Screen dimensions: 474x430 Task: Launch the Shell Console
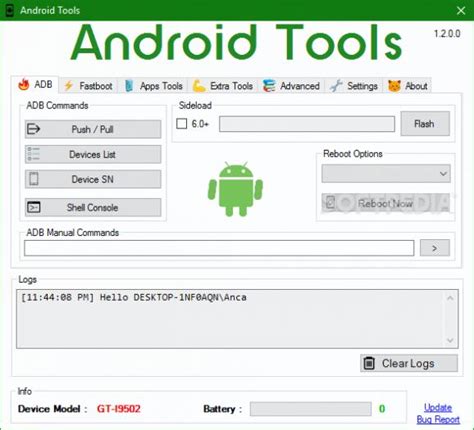coord(93,207)
